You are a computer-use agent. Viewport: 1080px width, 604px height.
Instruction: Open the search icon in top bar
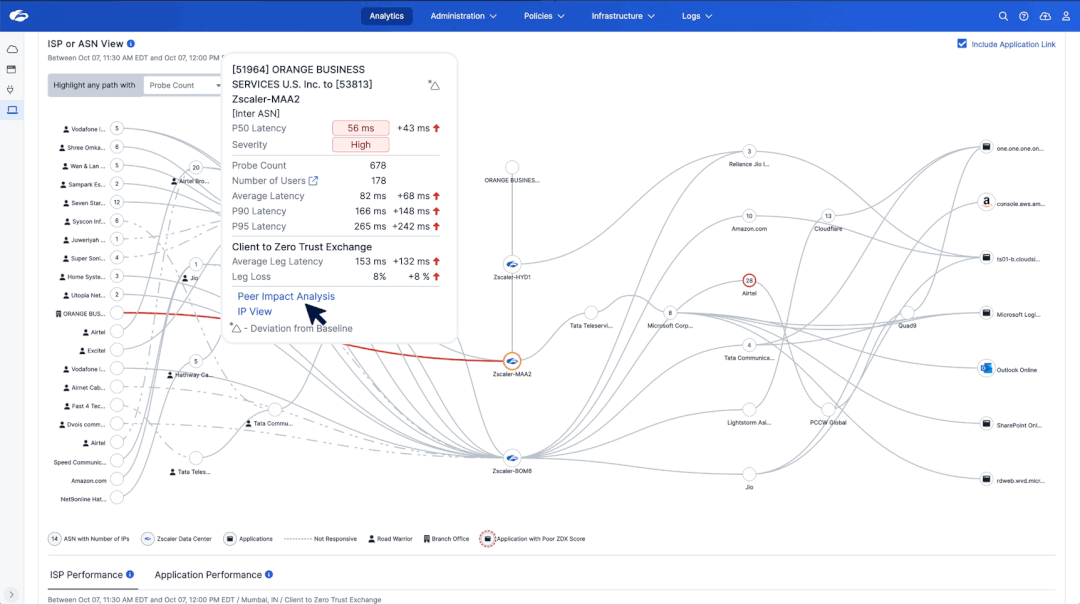pyautogui.click(x=1003, y=16)
